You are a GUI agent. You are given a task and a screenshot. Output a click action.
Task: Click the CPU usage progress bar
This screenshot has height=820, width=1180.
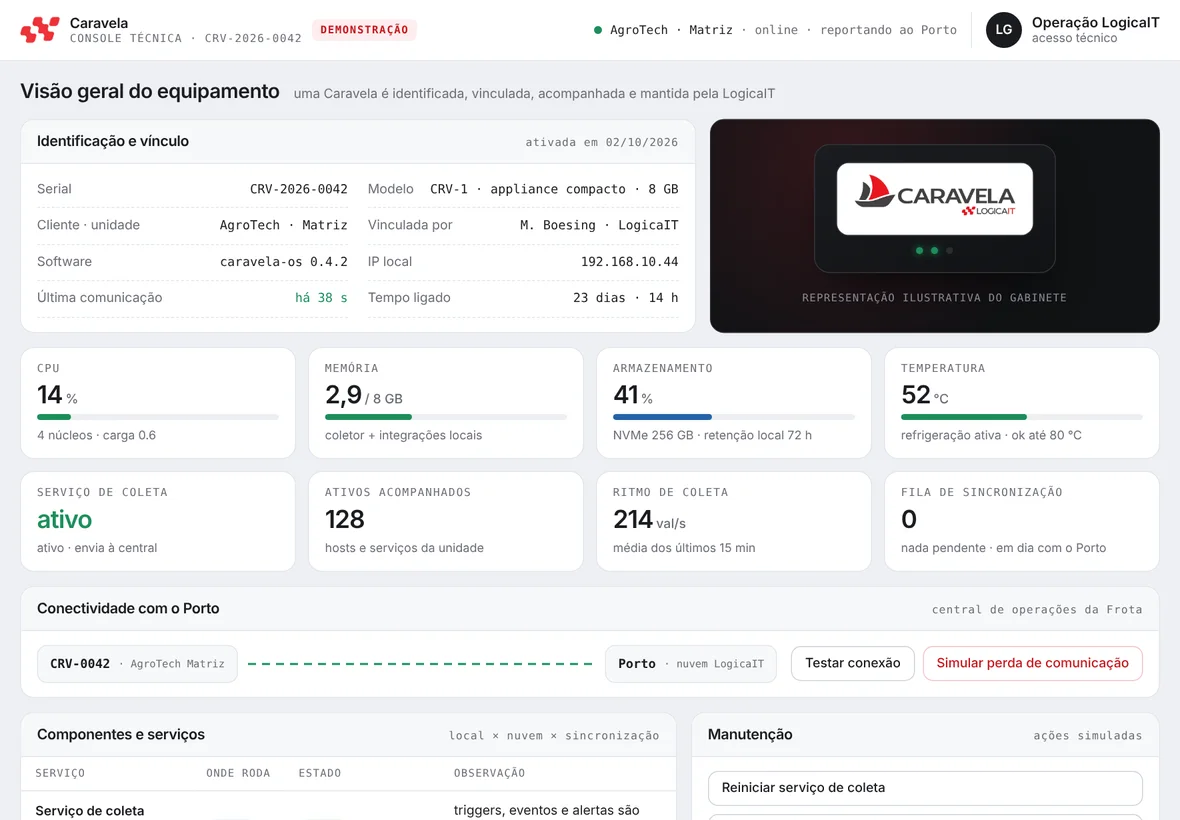point(158,417)
